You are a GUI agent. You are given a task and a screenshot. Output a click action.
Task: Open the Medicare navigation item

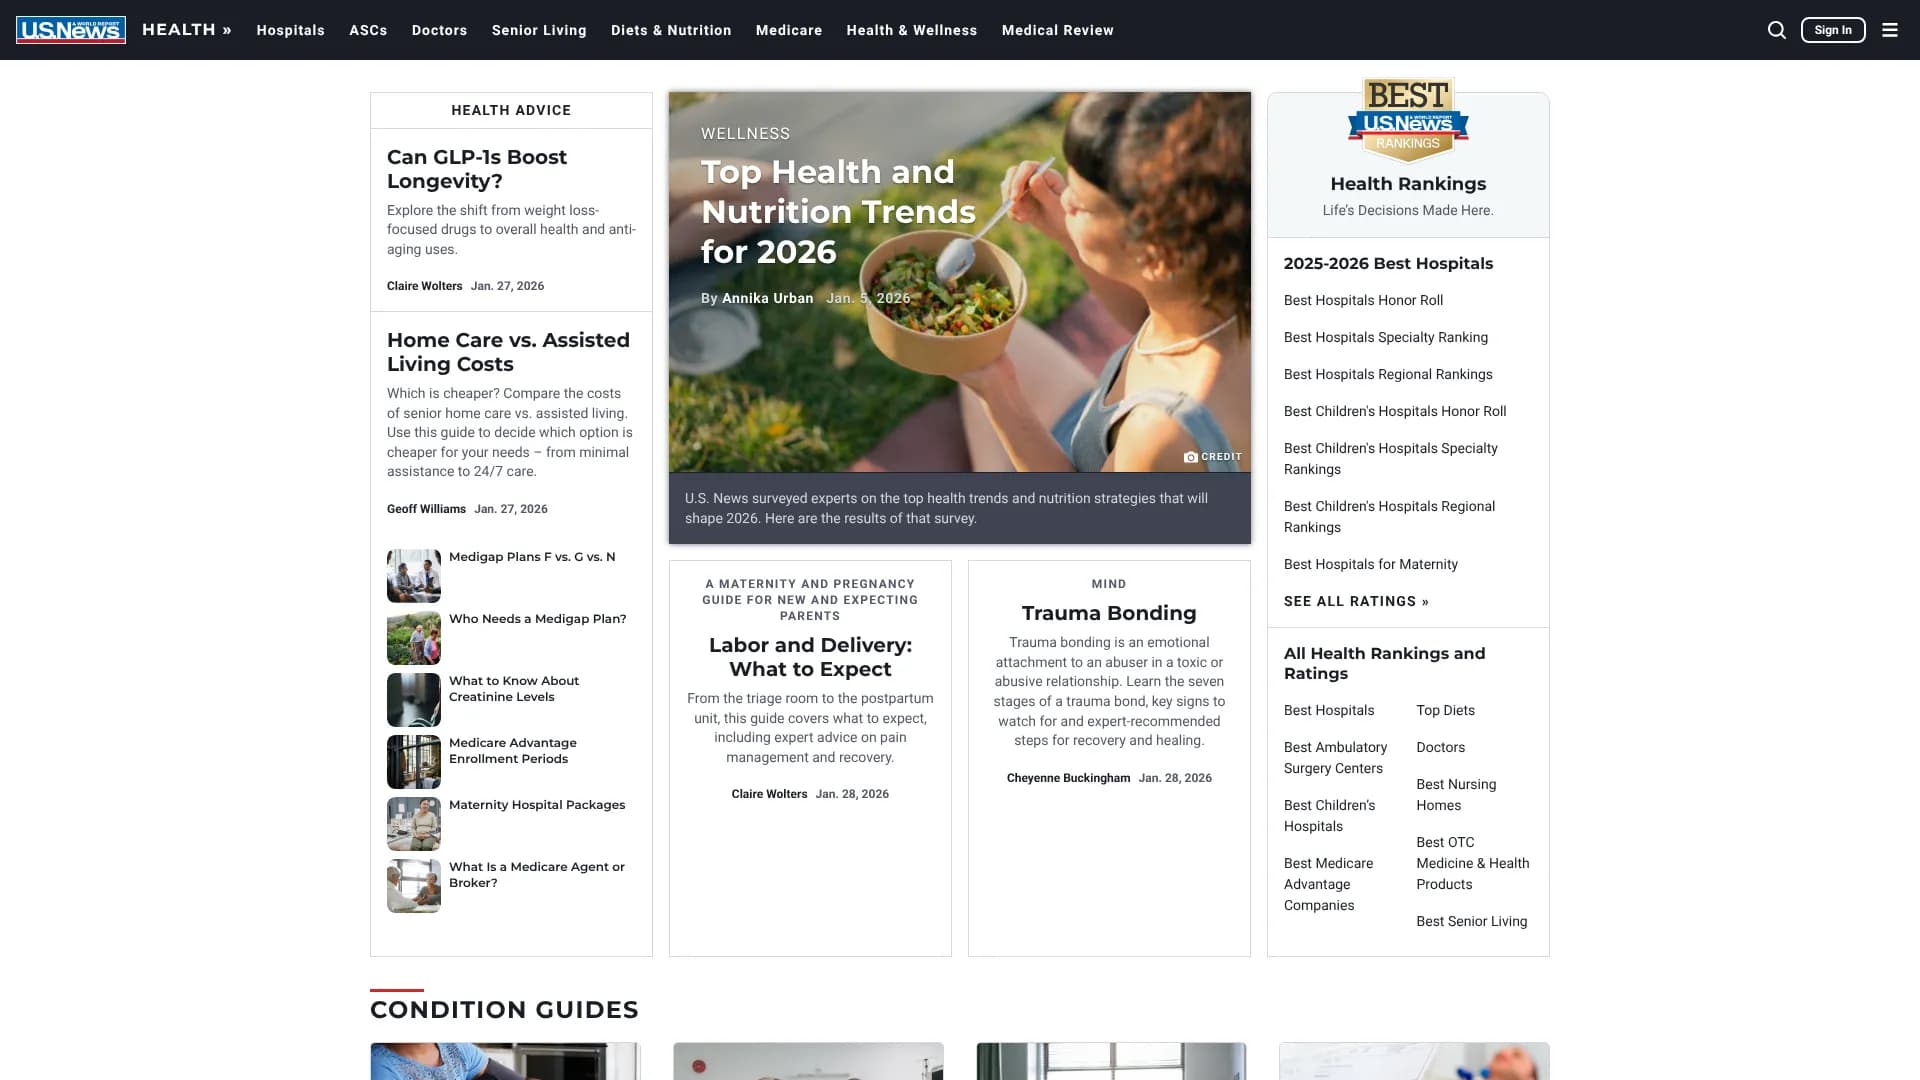coord(788,30)
